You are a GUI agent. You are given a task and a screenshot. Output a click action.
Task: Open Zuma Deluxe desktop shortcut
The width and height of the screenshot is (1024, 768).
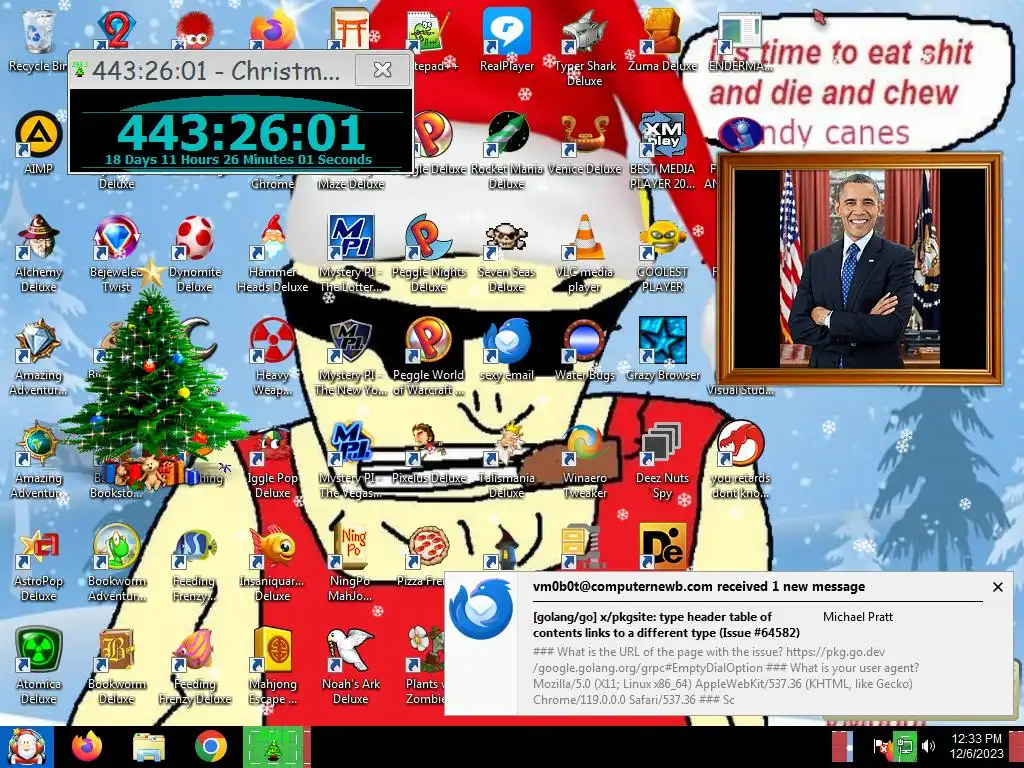662,40
